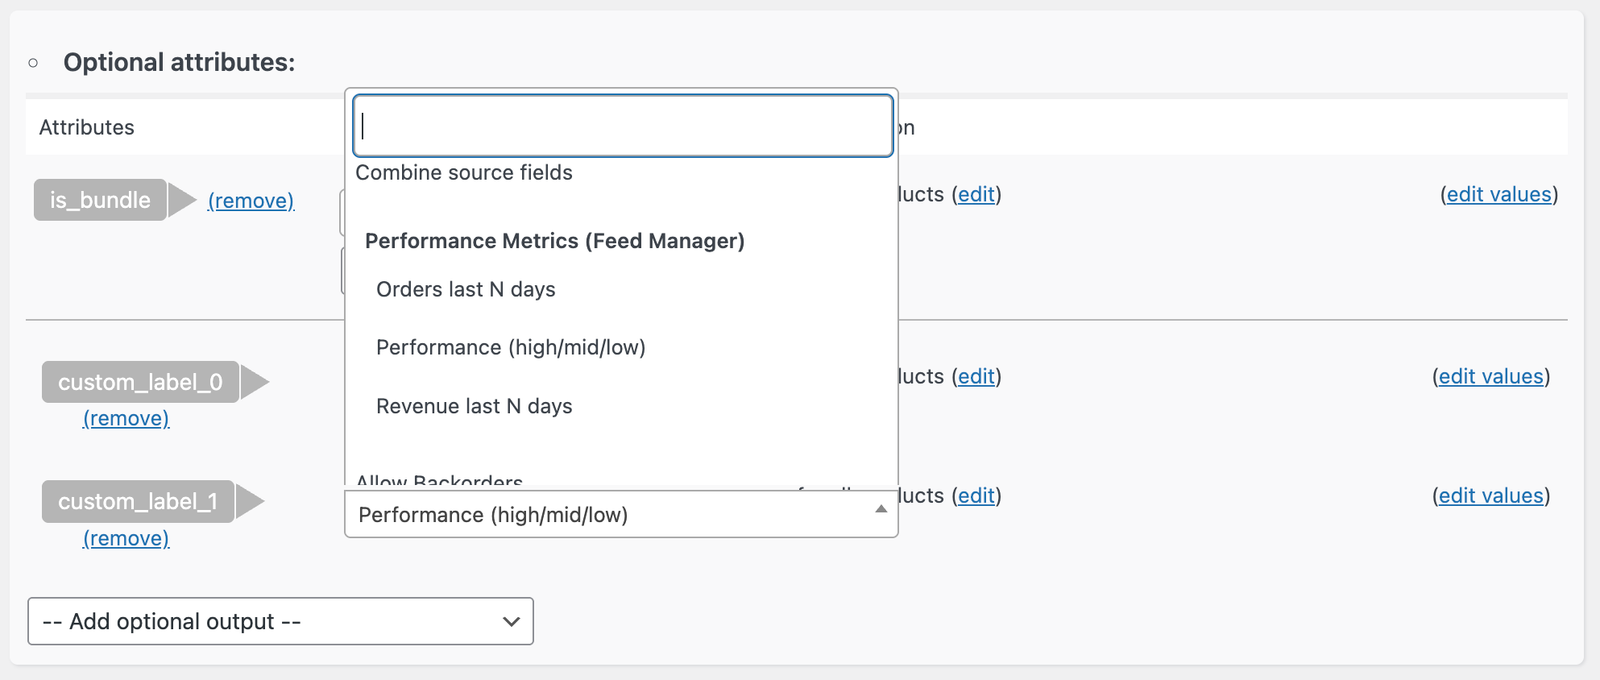Click the custom_label_1 attribute tag

pos(138,501)
